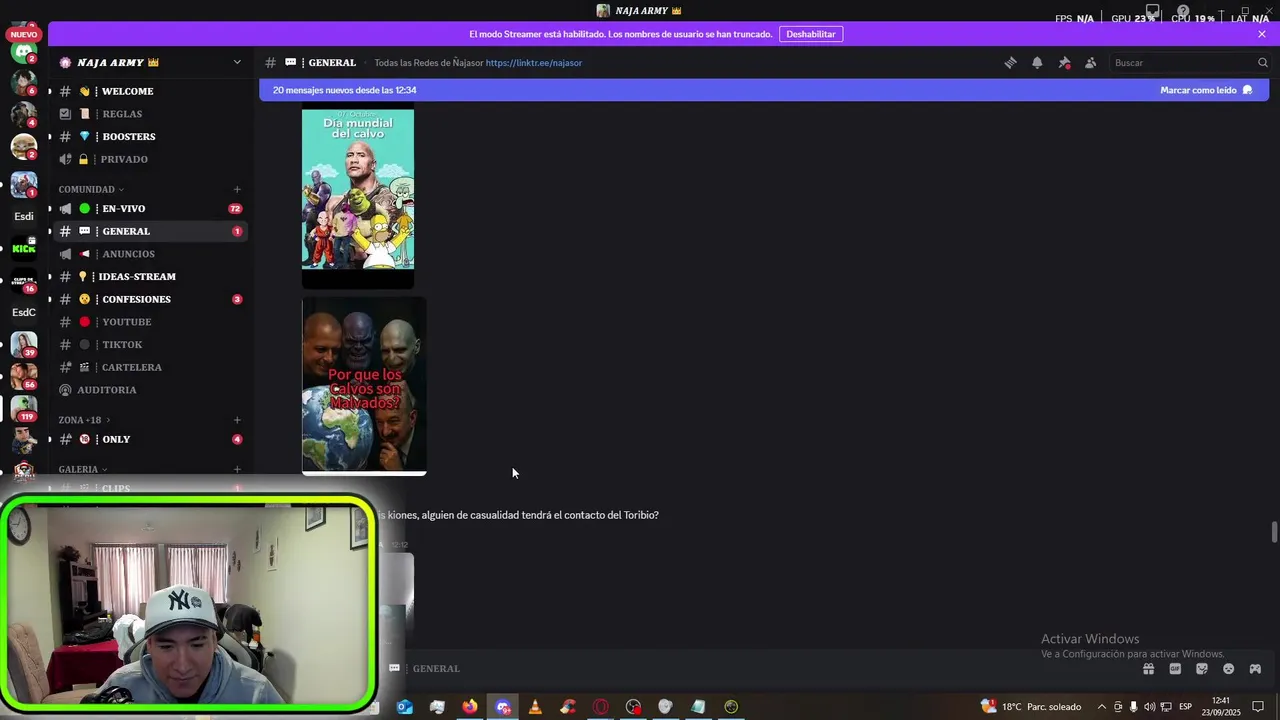
Task: Open Firefox from the taskbar
Action: point(470,707)
